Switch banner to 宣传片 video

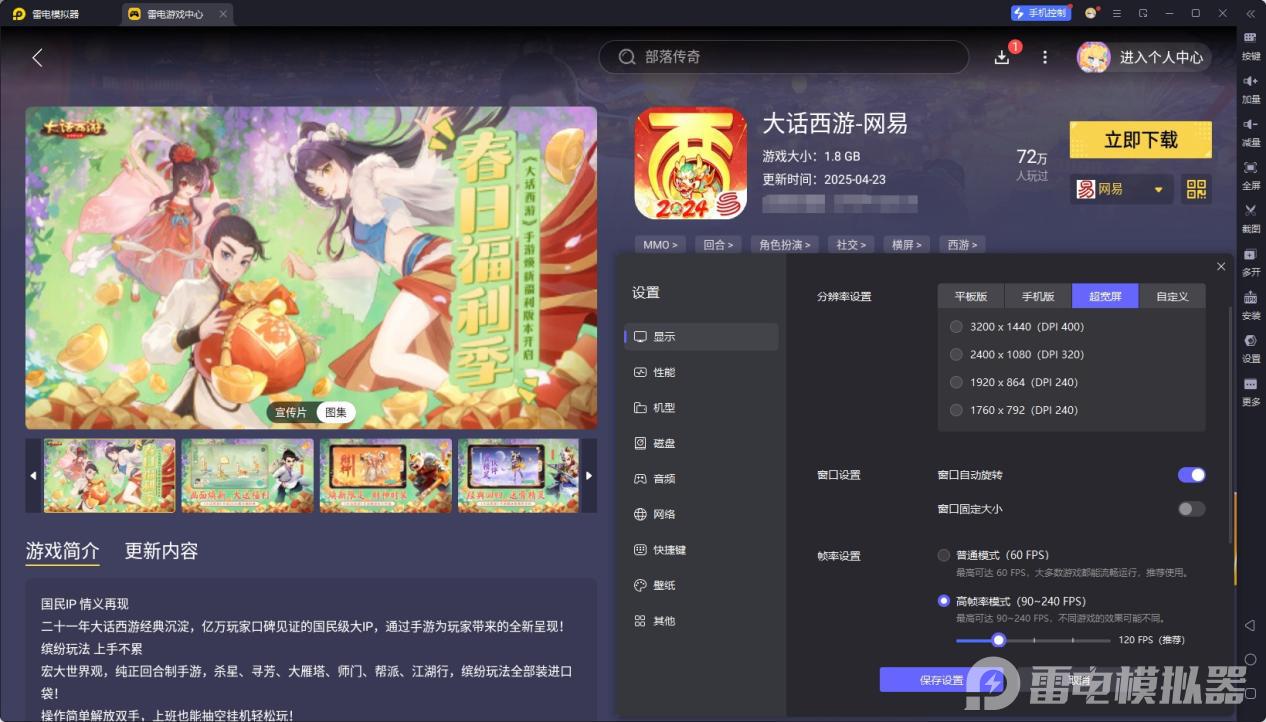291,412
